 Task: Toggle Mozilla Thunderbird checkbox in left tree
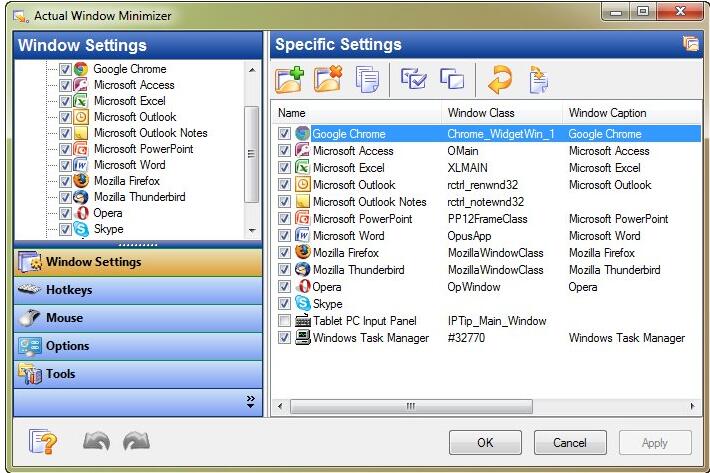click(x=65, y=197)
